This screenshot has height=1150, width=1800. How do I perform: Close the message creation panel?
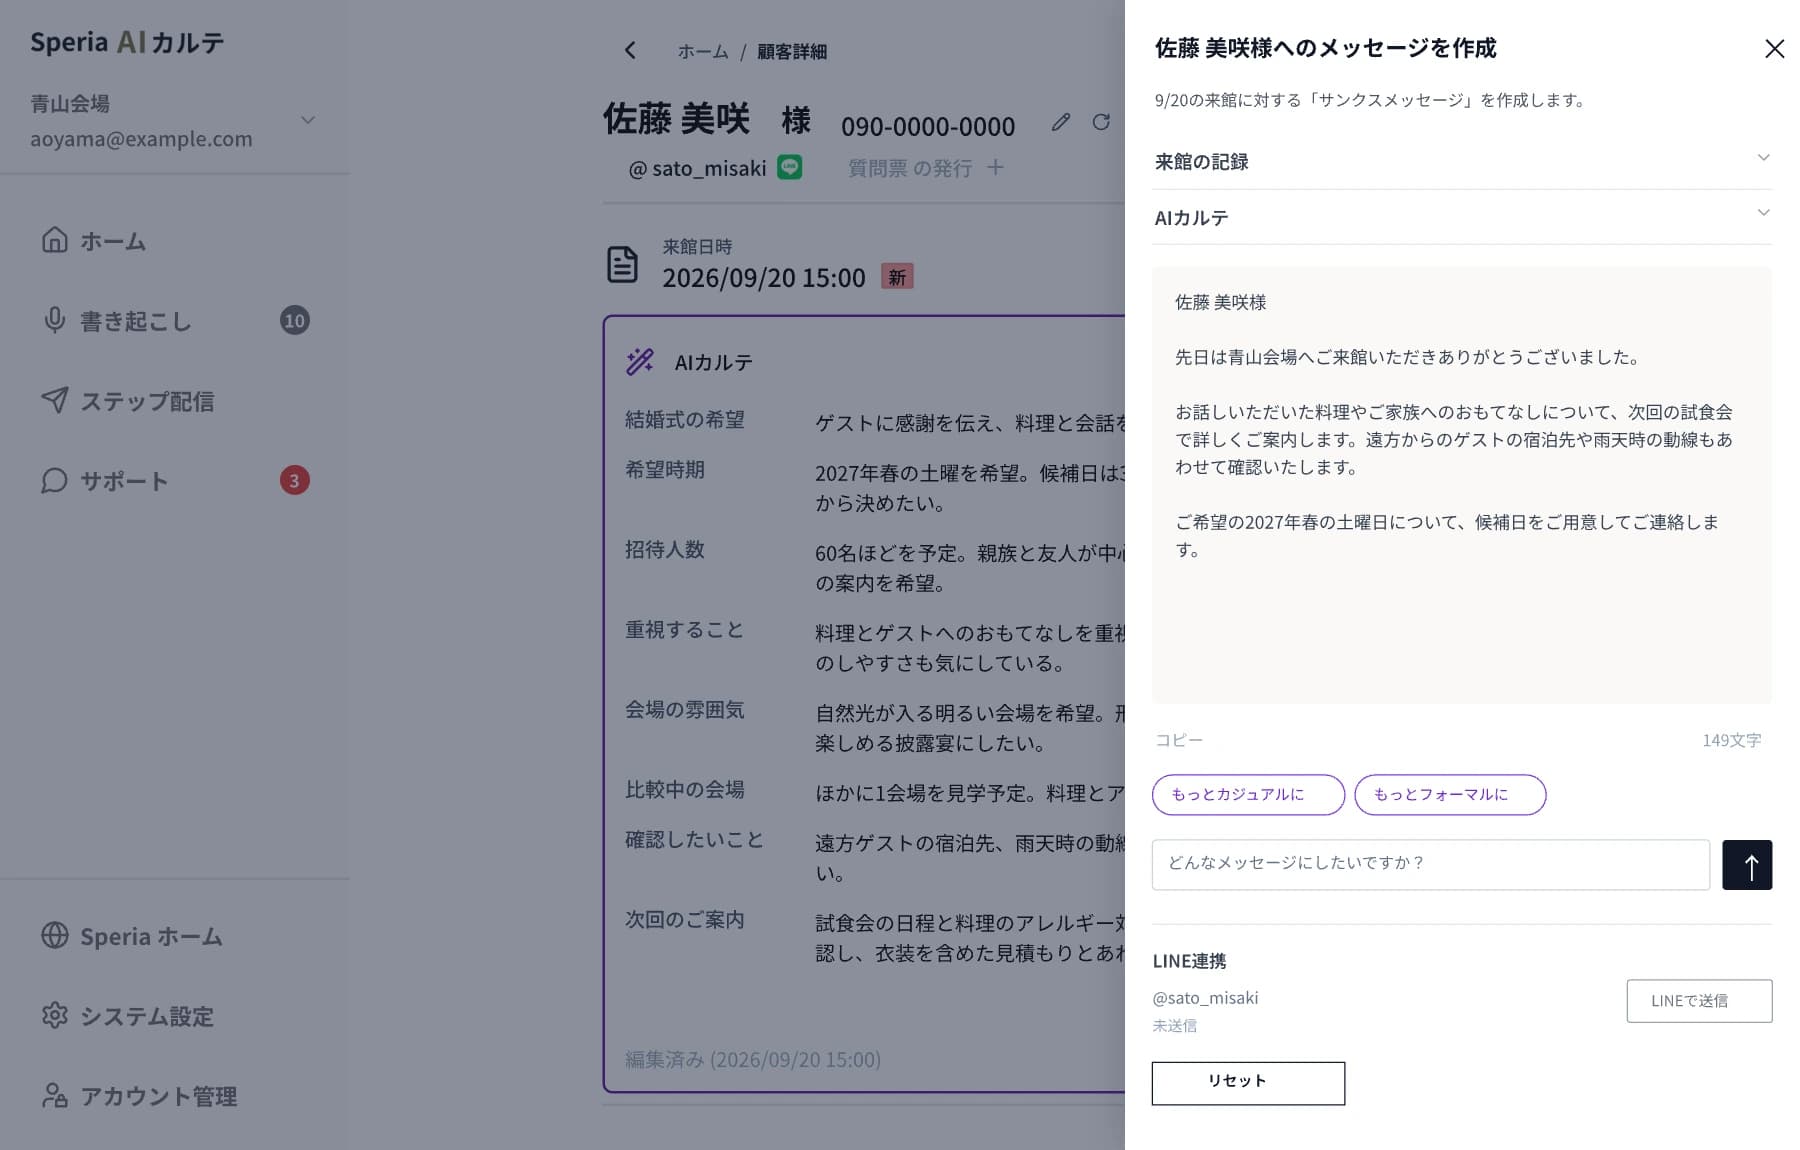[1774, 48]
